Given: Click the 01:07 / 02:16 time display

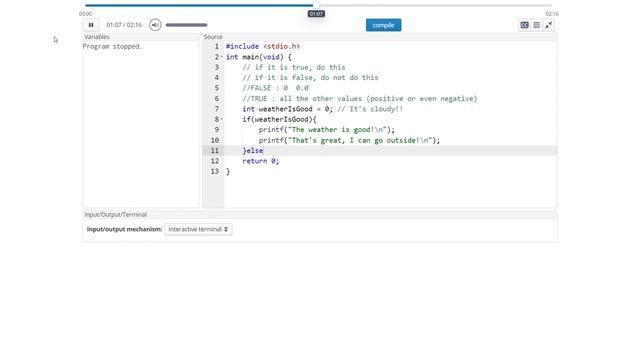Looking at the screenshot, I should [124, 25].
